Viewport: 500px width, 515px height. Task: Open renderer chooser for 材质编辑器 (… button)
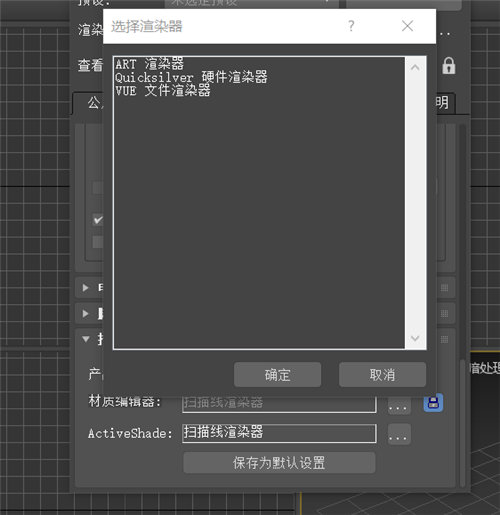tap(399, 406)
